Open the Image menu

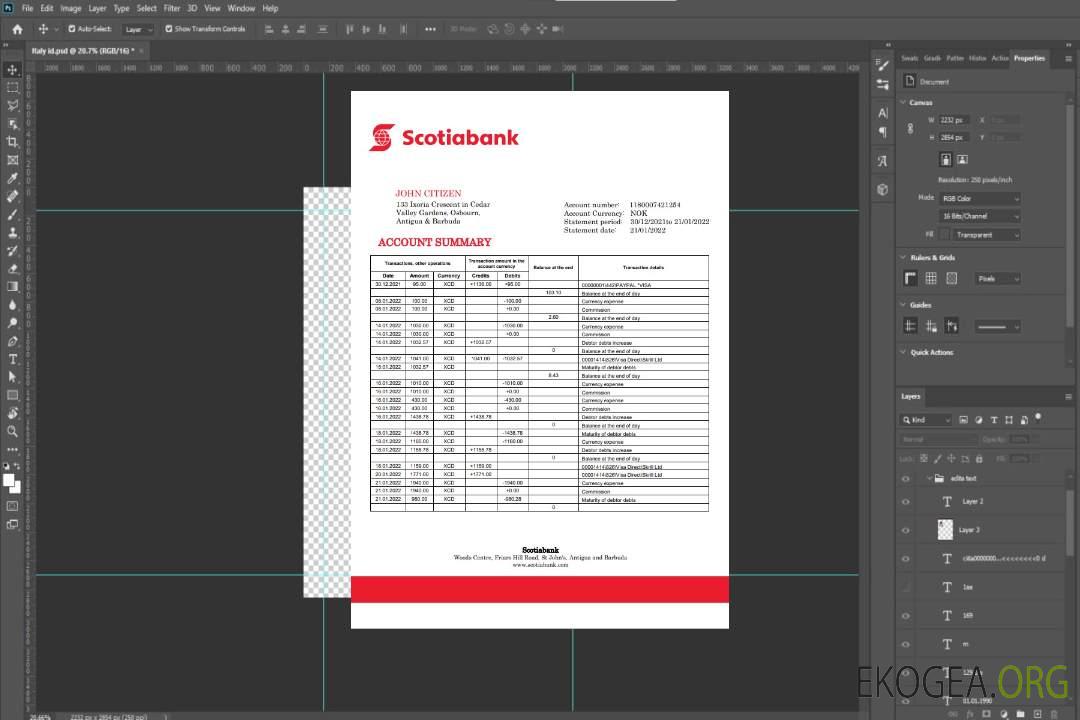pyautogui.click(x=71, y=8)
